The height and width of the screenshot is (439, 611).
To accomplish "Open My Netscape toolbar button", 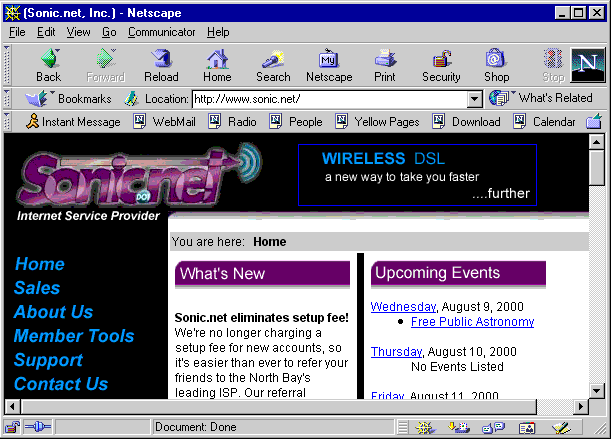I will pos(329,65).
